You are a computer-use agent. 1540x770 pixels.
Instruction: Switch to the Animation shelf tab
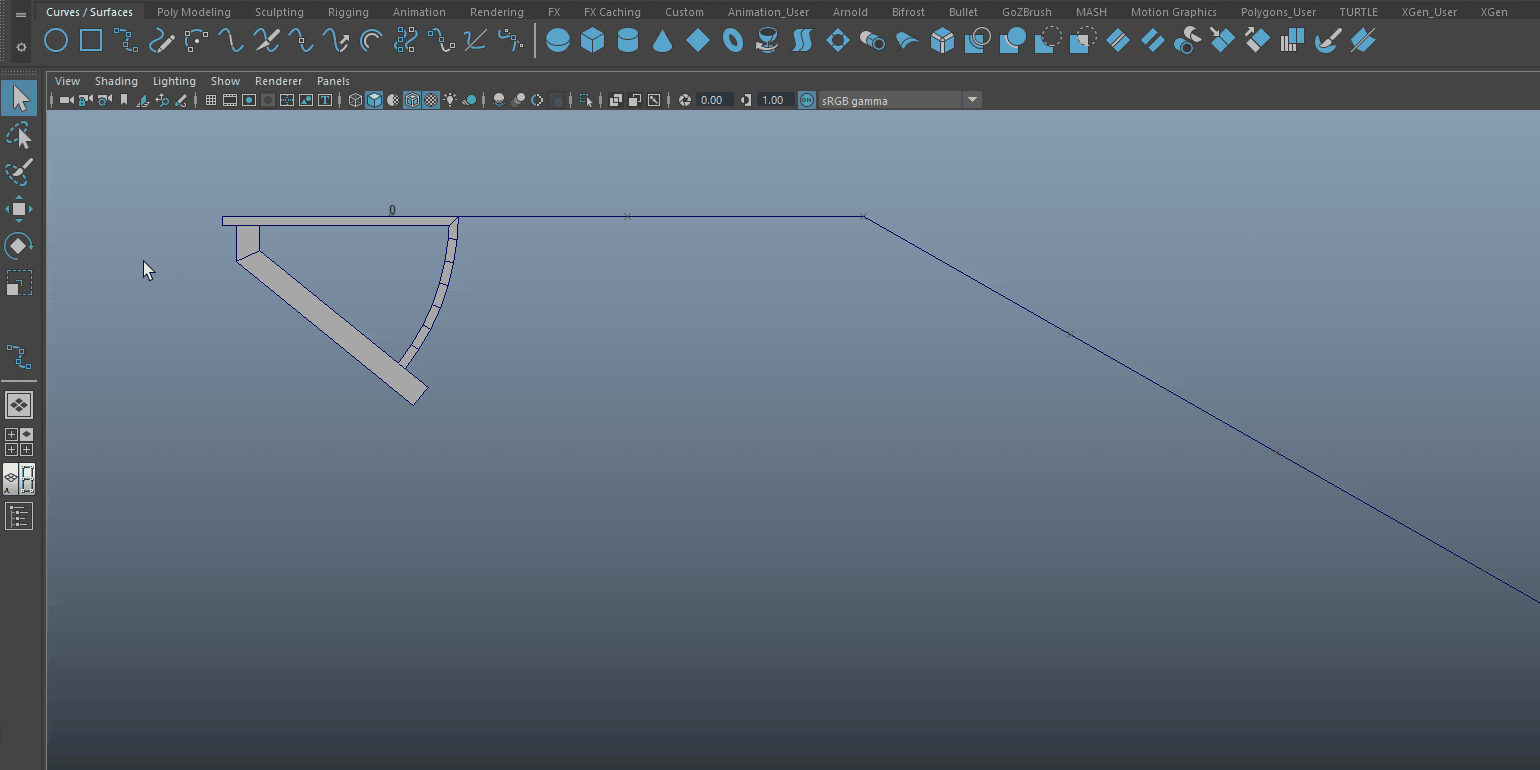pos(419,12)
